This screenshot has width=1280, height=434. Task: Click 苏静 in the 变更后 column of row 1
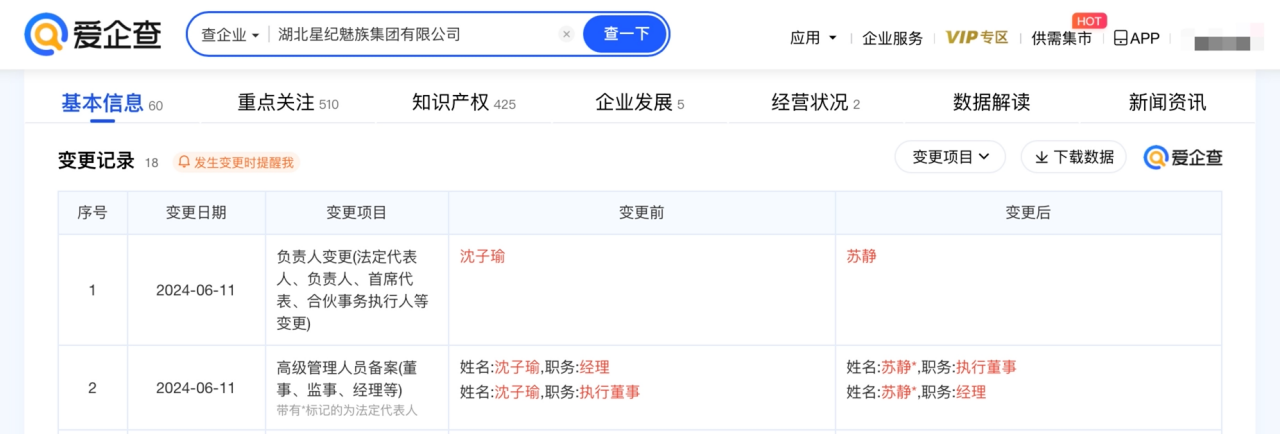point(861,256)
